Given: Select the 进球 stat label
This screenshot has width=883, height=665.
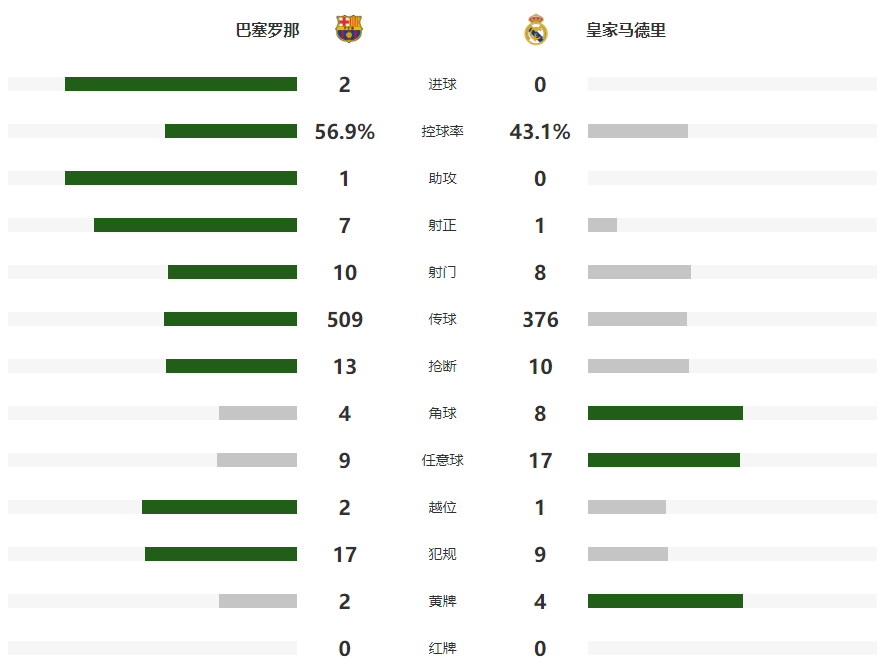Looking at the screenshot, I should pyautogui.click(x=442, y=84).
